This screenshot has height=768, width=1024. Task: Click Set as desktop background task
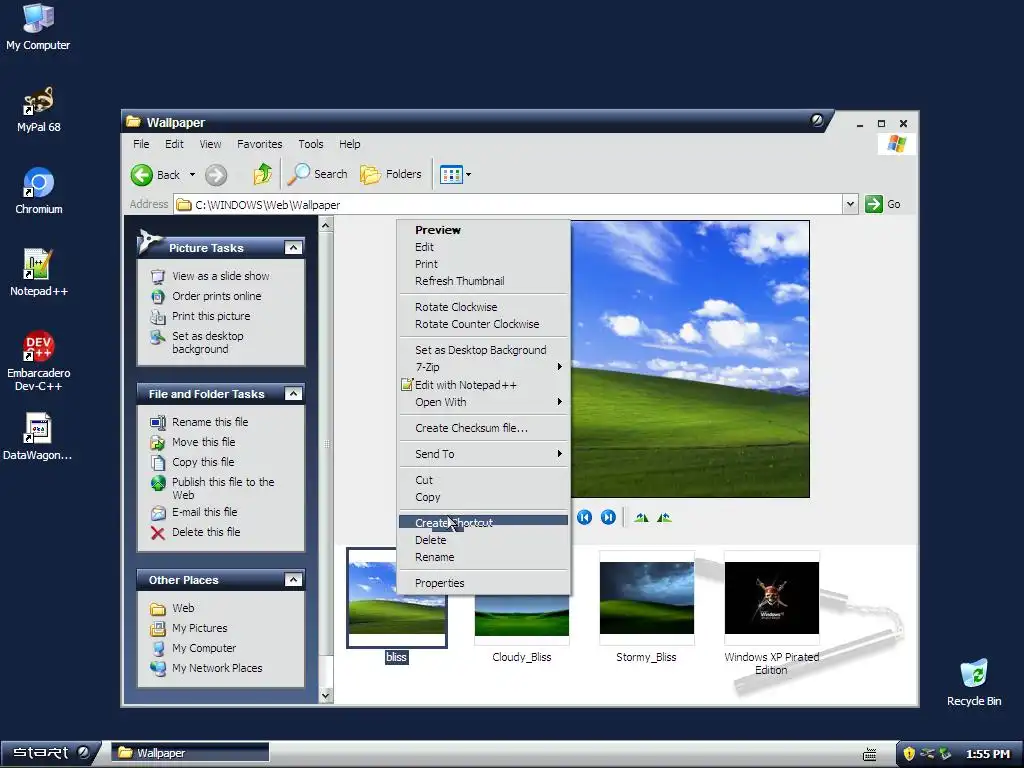pyautogui.click(x=208, y=342)
